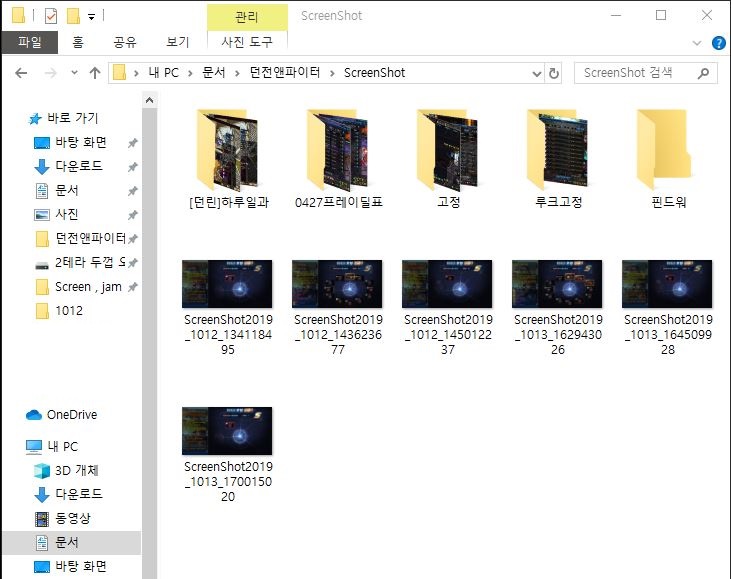Select the [던린]하루일과 folder
Image resolution: width=731 pixels, height=579 pixels.
pos(228,159)
